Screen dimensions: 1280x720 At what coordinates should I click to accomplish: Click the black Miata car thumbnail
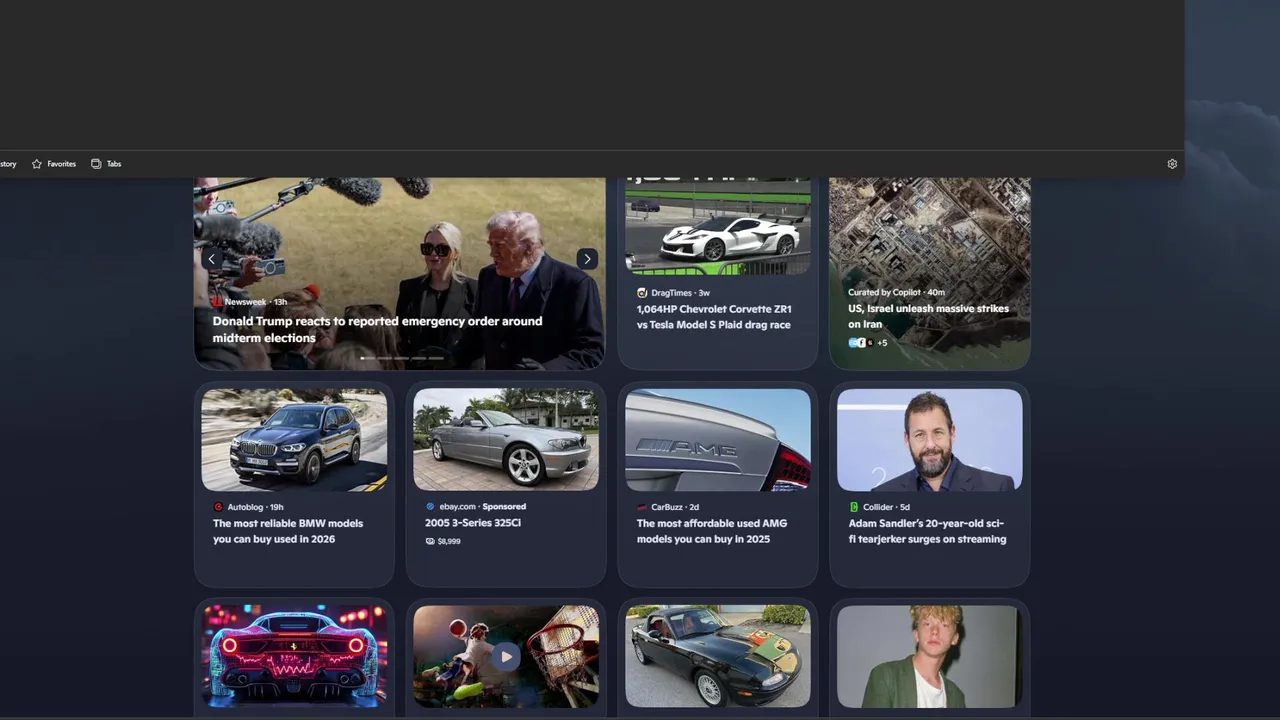pyautogui.click(x=718, y=656)
